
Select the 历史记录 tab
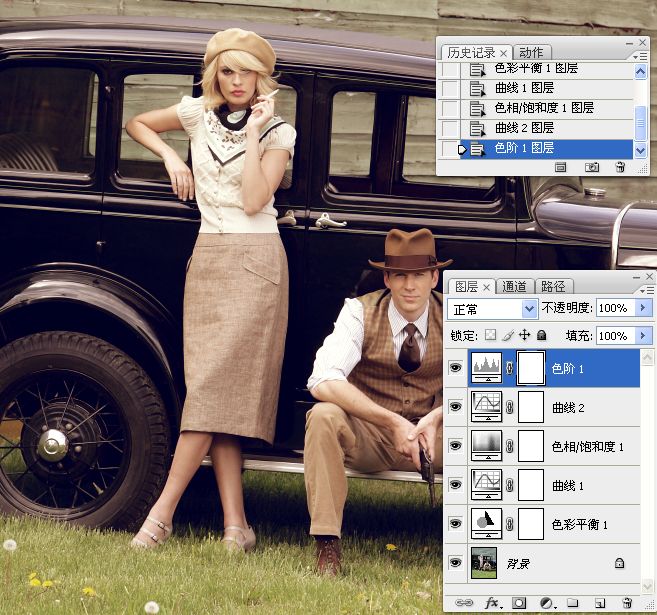pos(471,53)
